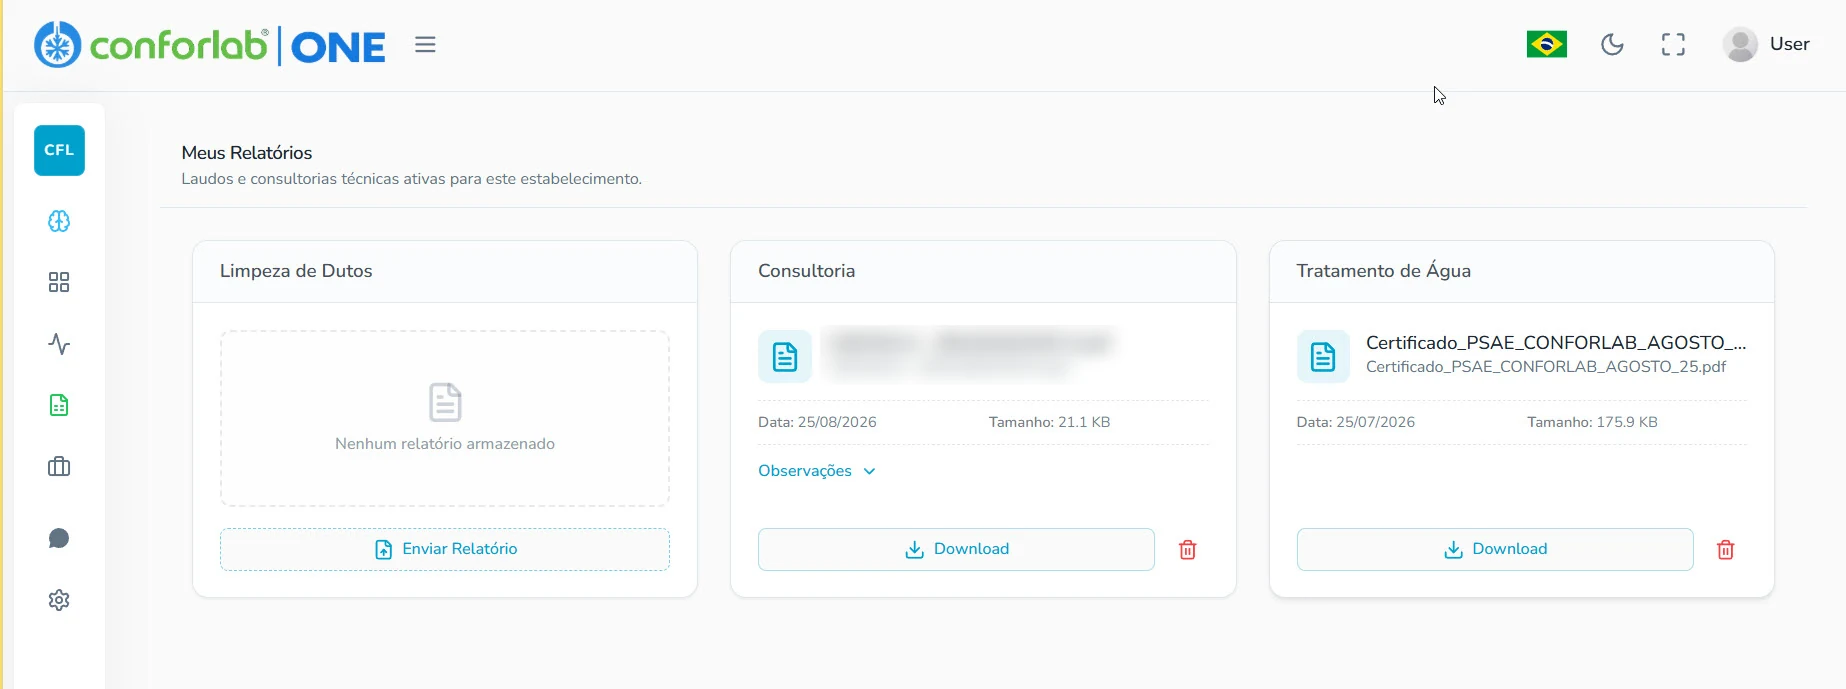Click the Consultoria card title

pyautogui.click(x=807, y=271)
